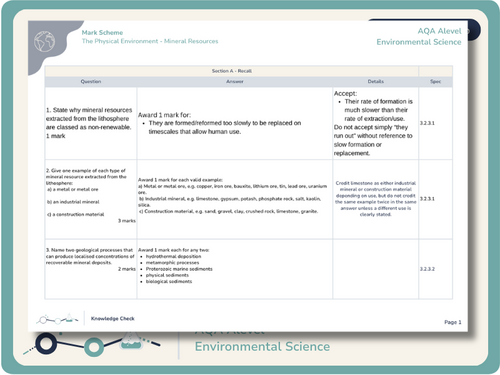Select "2. Give one example of each type" question
The width and height of the screenshot is (500, 375).
(86, 177)
